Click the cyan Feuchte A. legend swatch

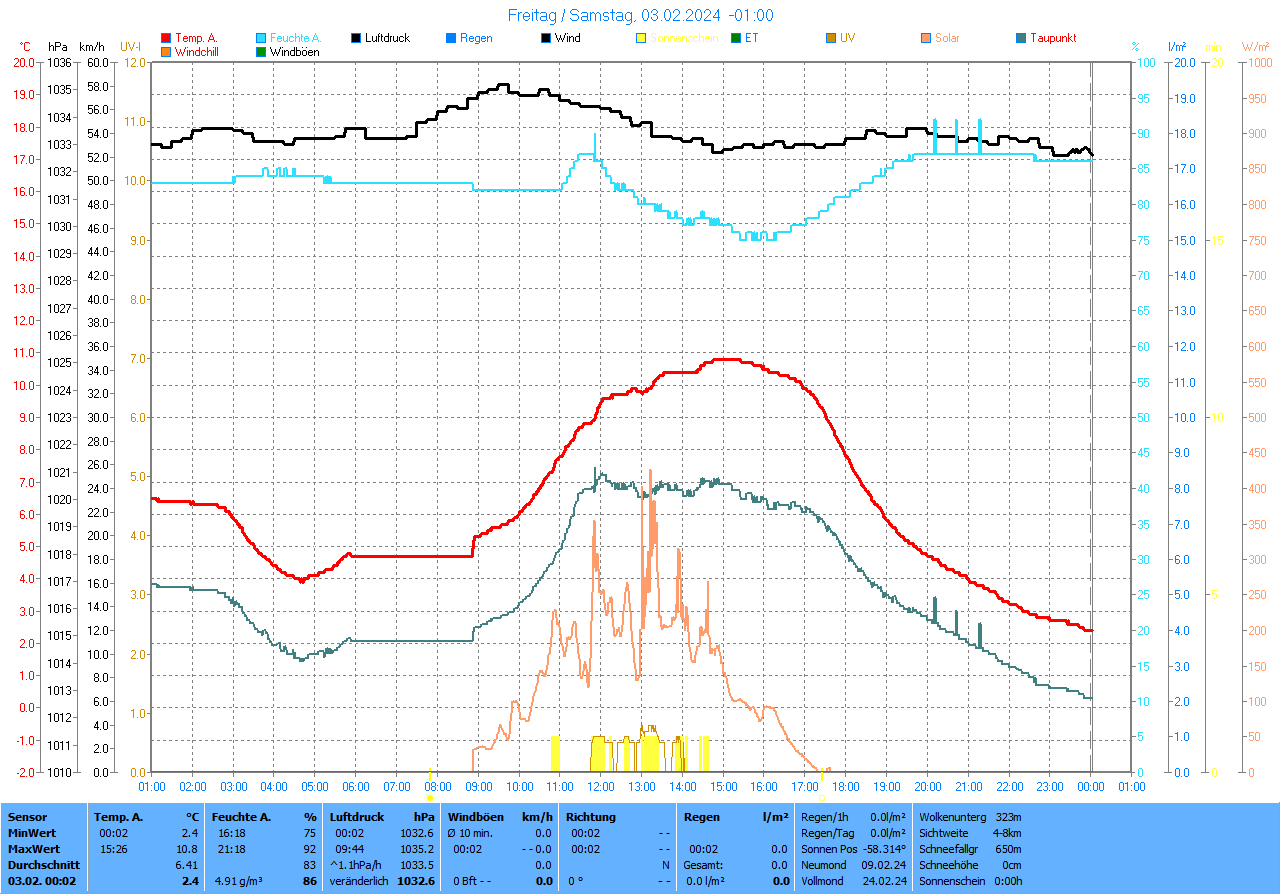[261, 38]
